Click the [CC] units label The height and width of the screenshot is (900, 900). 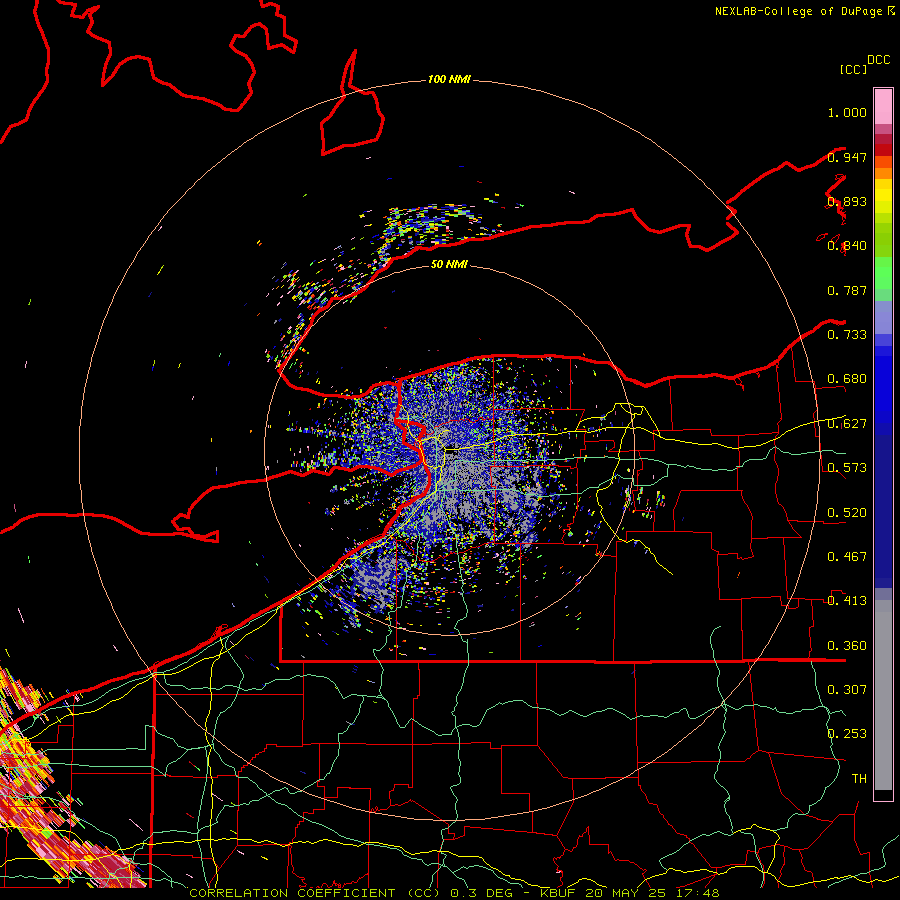tap(853, 69)
